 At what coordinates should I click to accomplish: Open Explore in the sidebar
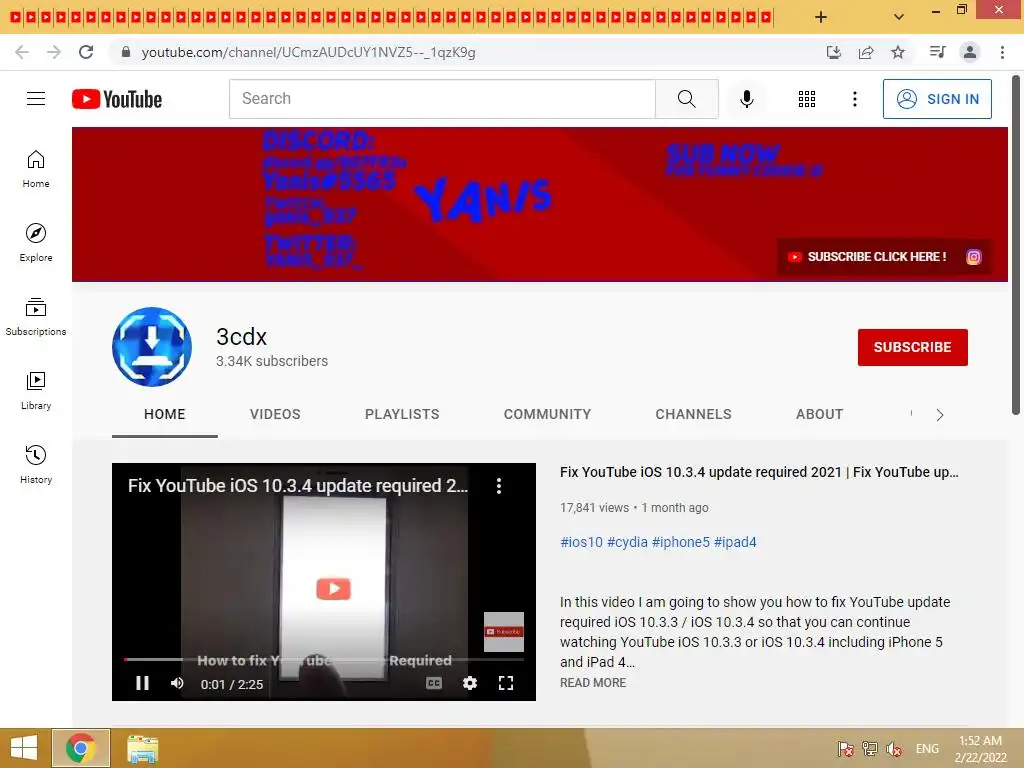tap(36, 242)
